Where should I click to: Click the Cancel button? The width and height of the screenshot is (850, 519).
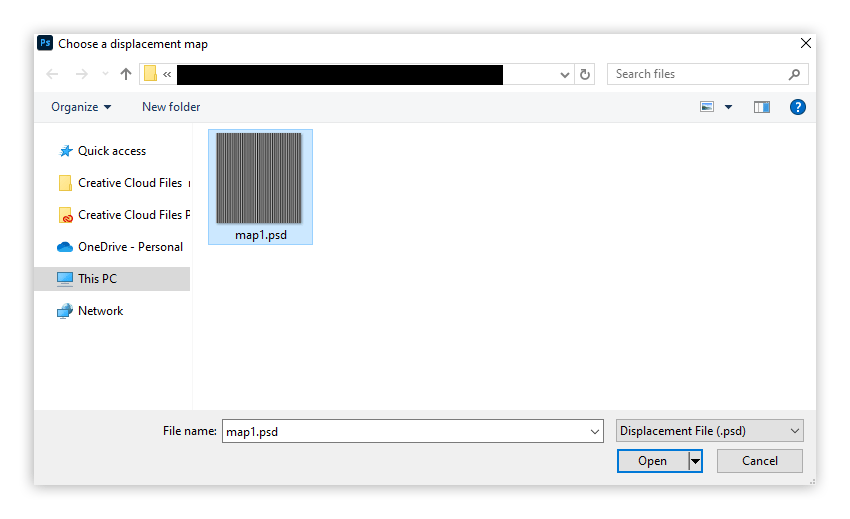[x=759, y=461]
